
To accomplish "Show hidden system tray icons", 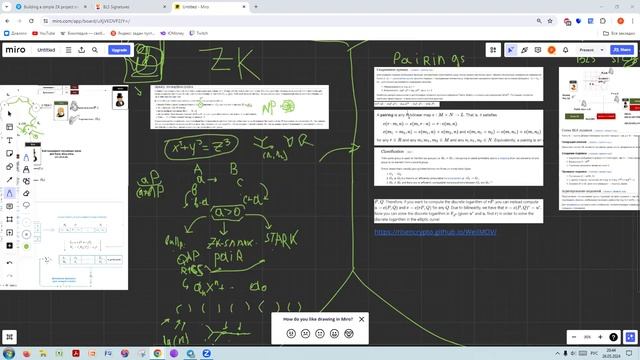I will pos(557,353).
